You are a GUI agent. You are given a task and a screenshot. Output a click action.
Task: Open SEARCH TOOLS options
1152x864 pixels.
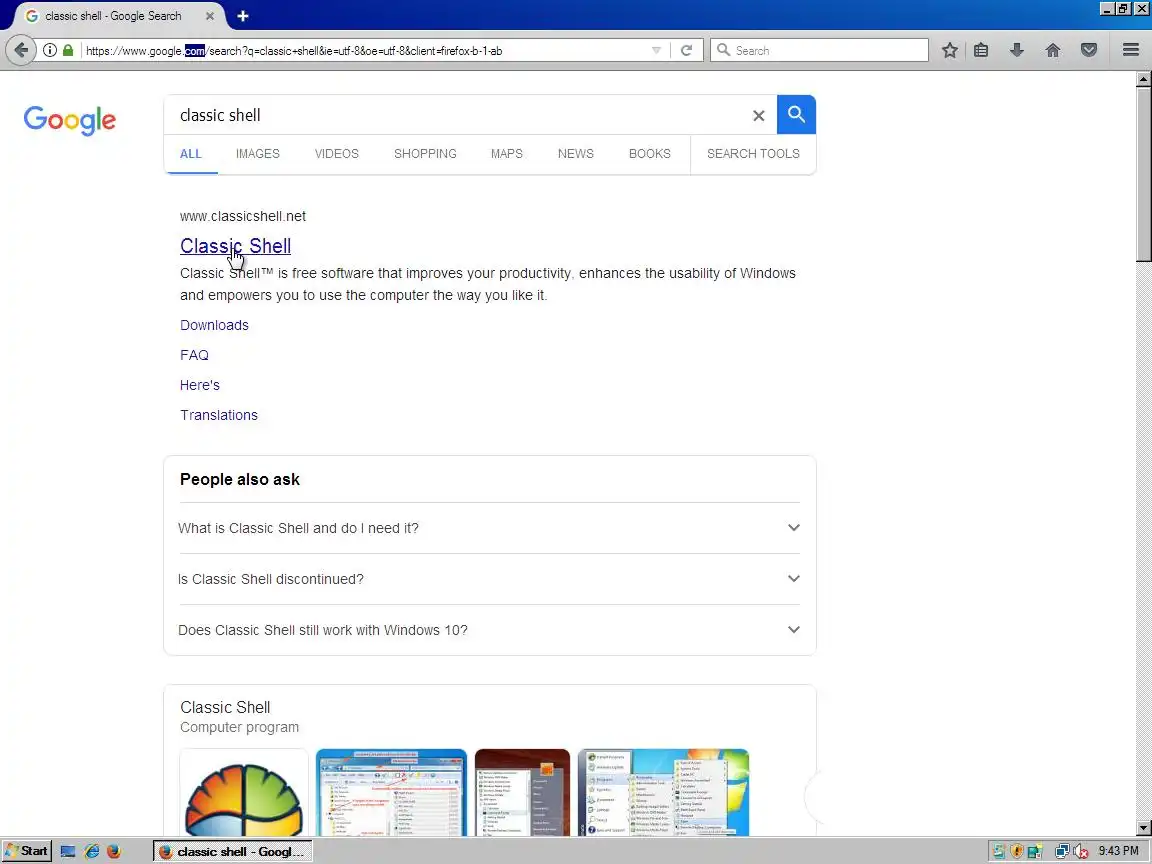(753, 154)
